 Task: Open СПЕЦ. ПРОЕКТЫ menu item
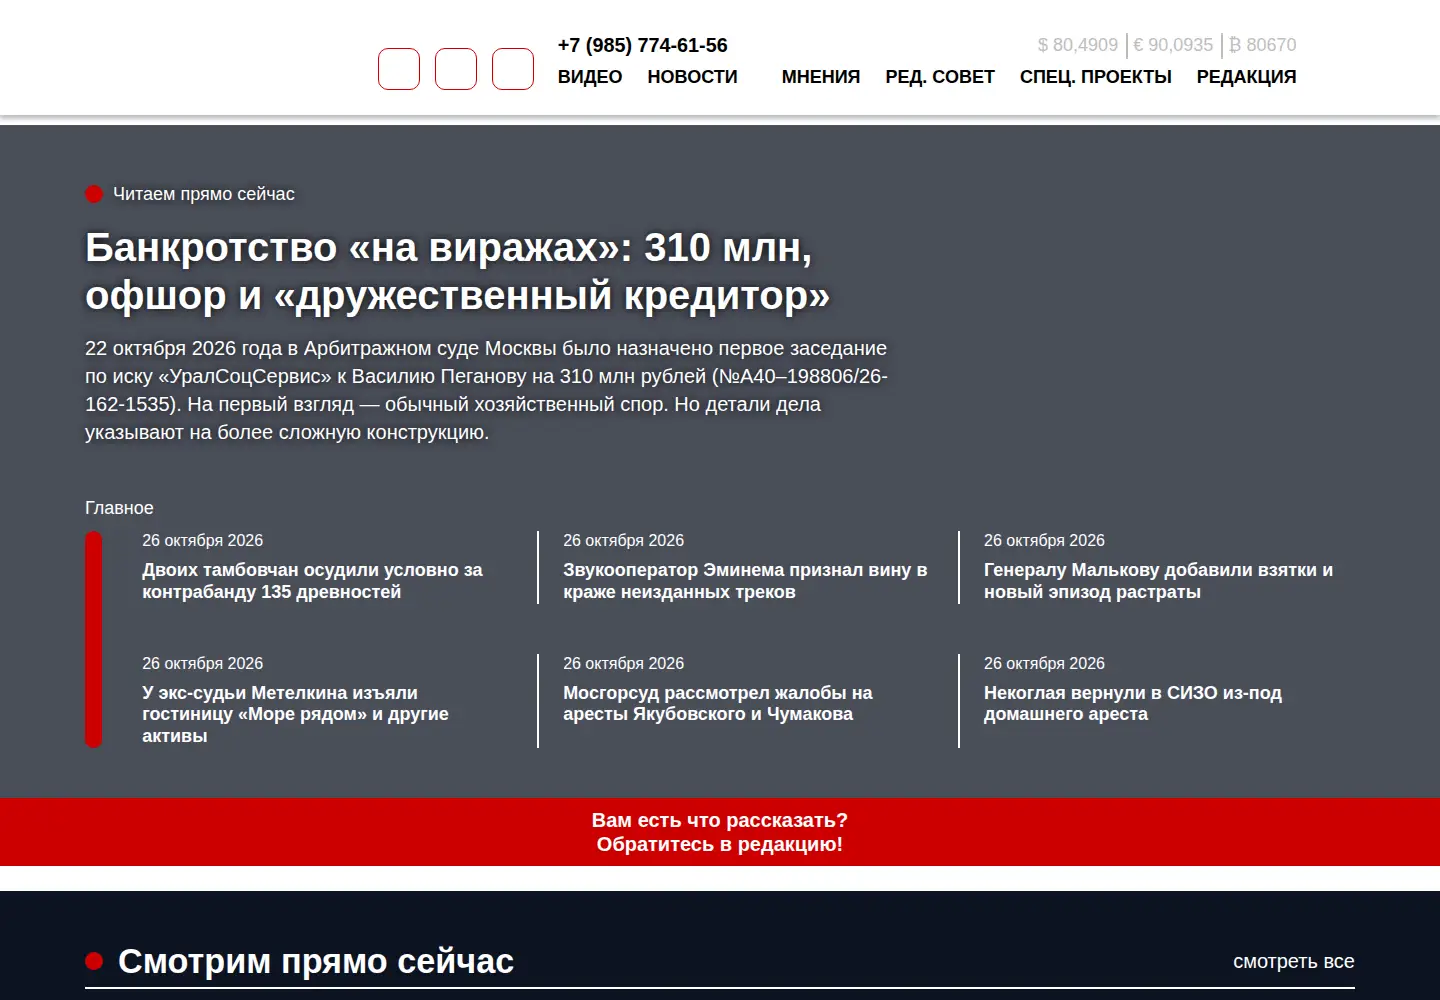(1096, 77)
